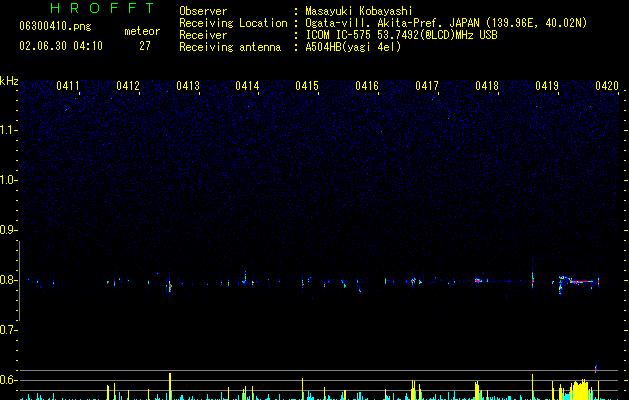Click the Observer field label
This screenshot has width=629, height=400.
tap(203, 11)
